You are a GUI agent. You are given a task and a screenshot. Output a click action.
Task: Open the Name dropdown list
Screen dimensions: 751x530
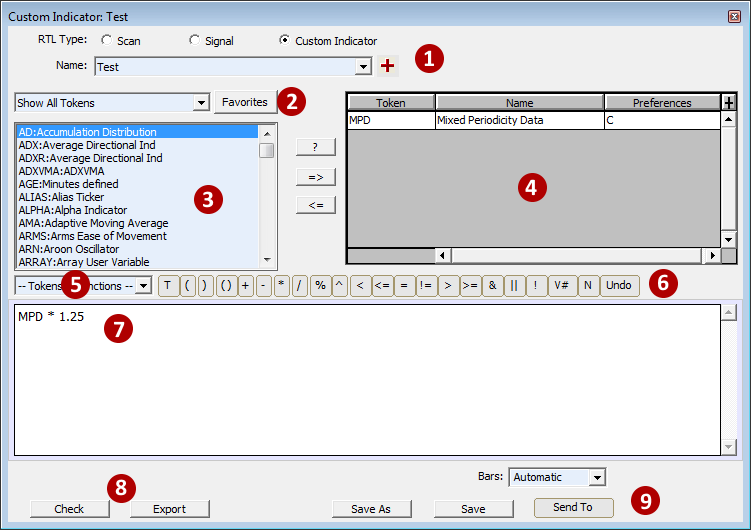point(363,67)
